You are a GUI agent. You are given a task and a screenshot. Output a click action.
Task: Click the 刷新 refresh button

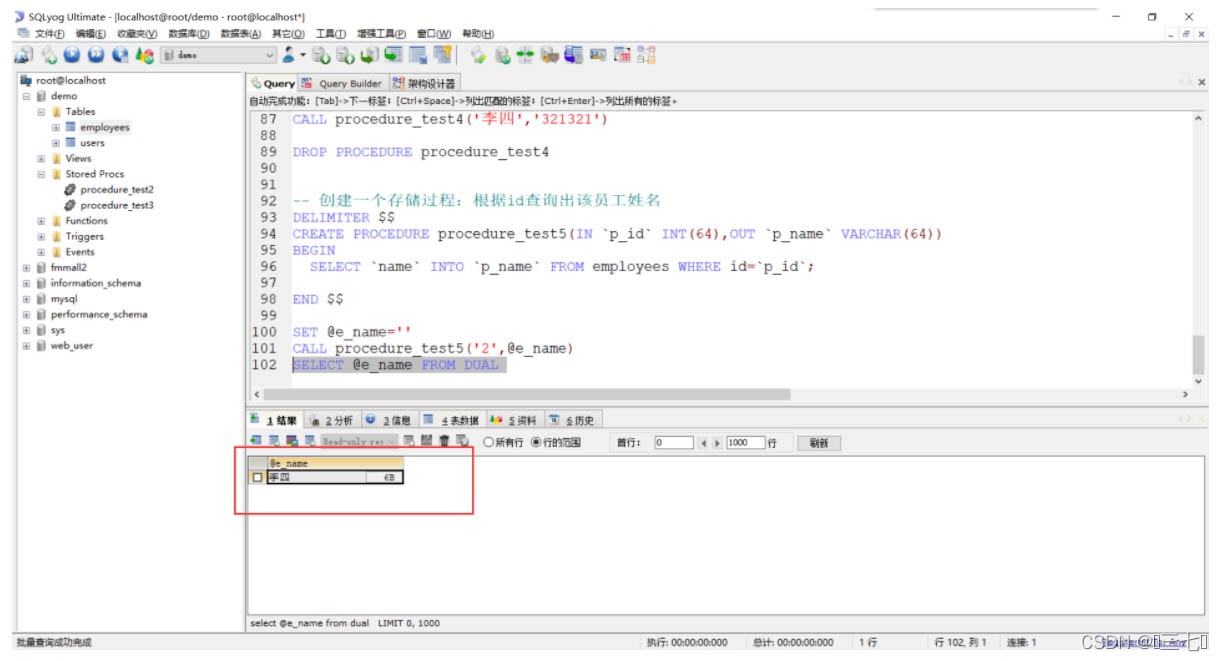pos(819,442)
